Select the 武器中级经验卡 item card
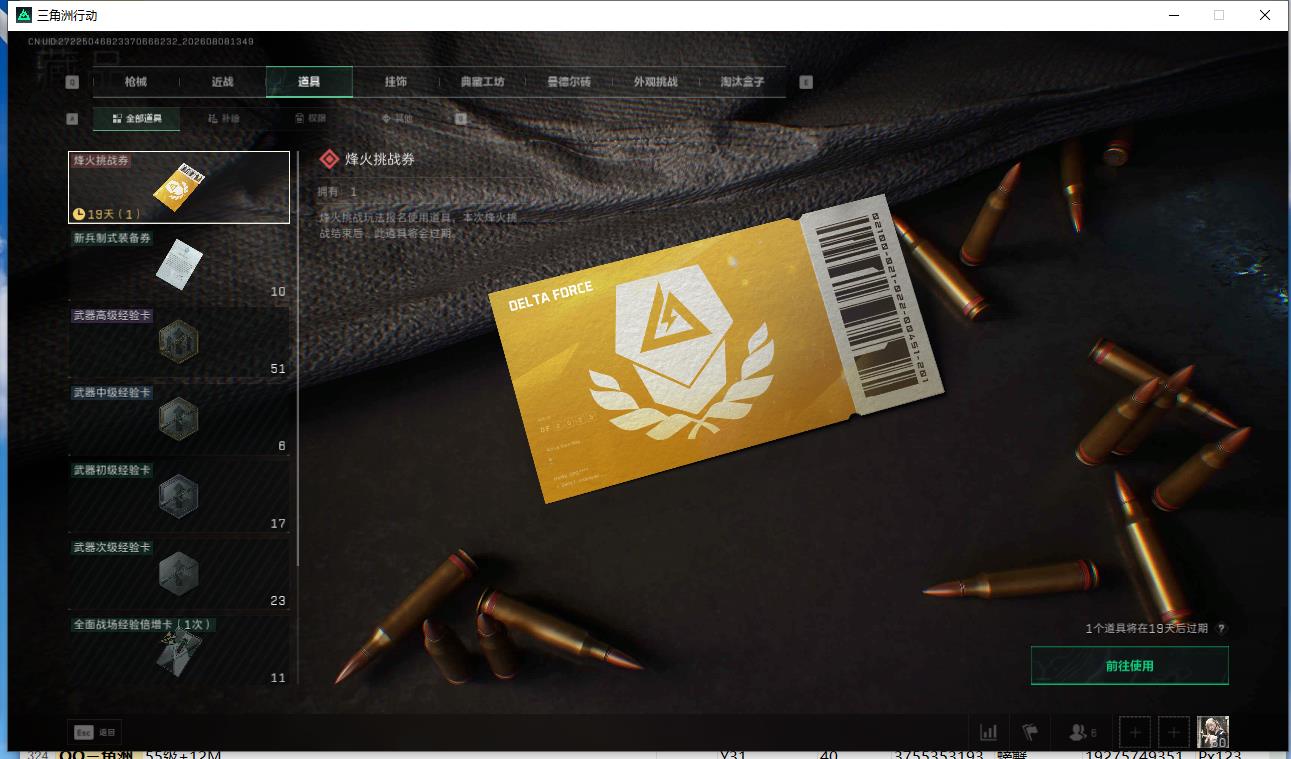This screenshot has width=1291, height=759. pyautogui.click(x=179, y=419)
